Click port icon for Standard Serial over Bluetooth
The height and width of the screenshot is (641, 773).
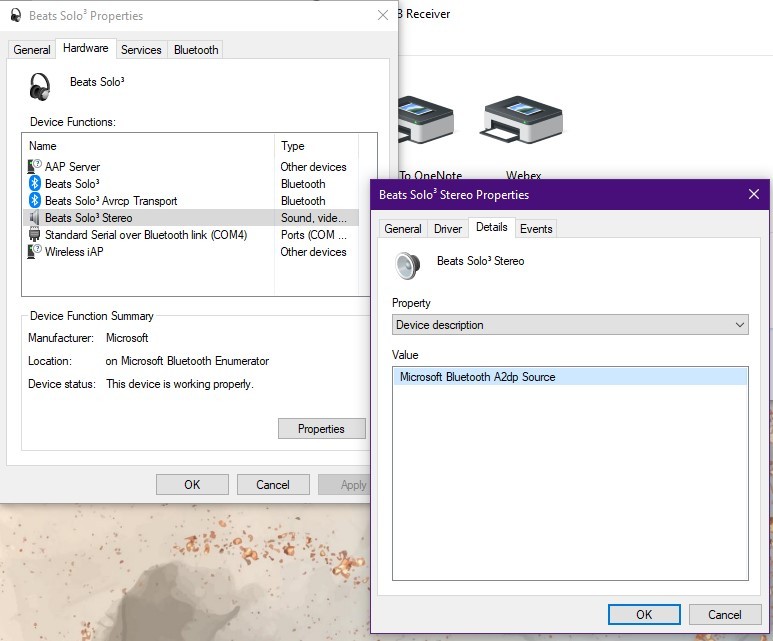pos(34,235)
